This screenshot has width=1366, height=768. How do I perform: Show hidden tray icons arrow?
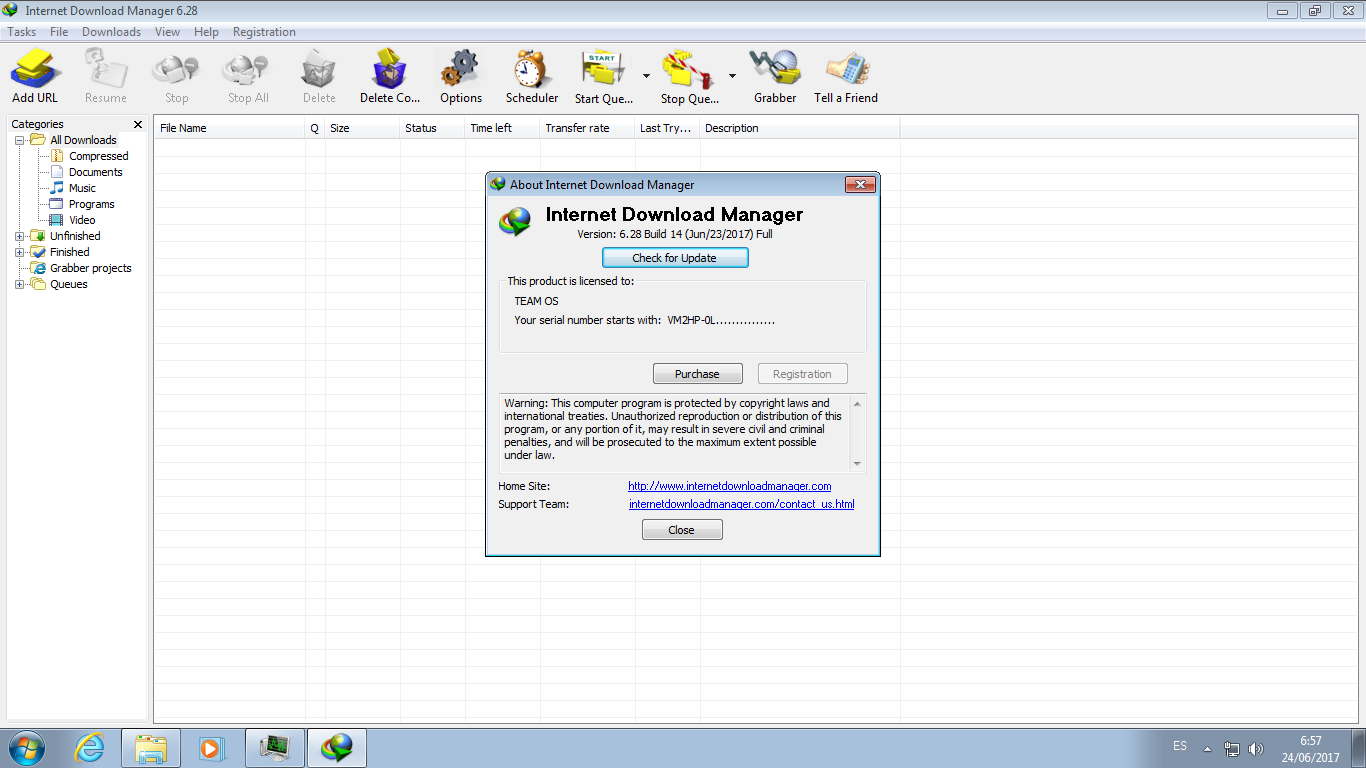coord(1207,748)
